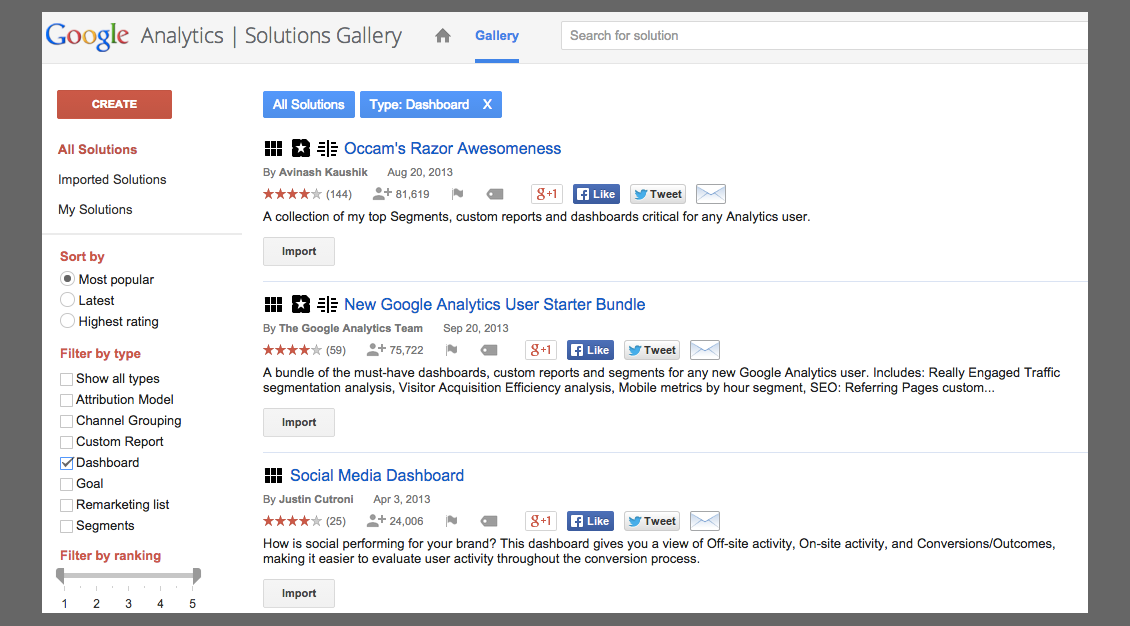Click the red CREATE button

tap(115, 104)
